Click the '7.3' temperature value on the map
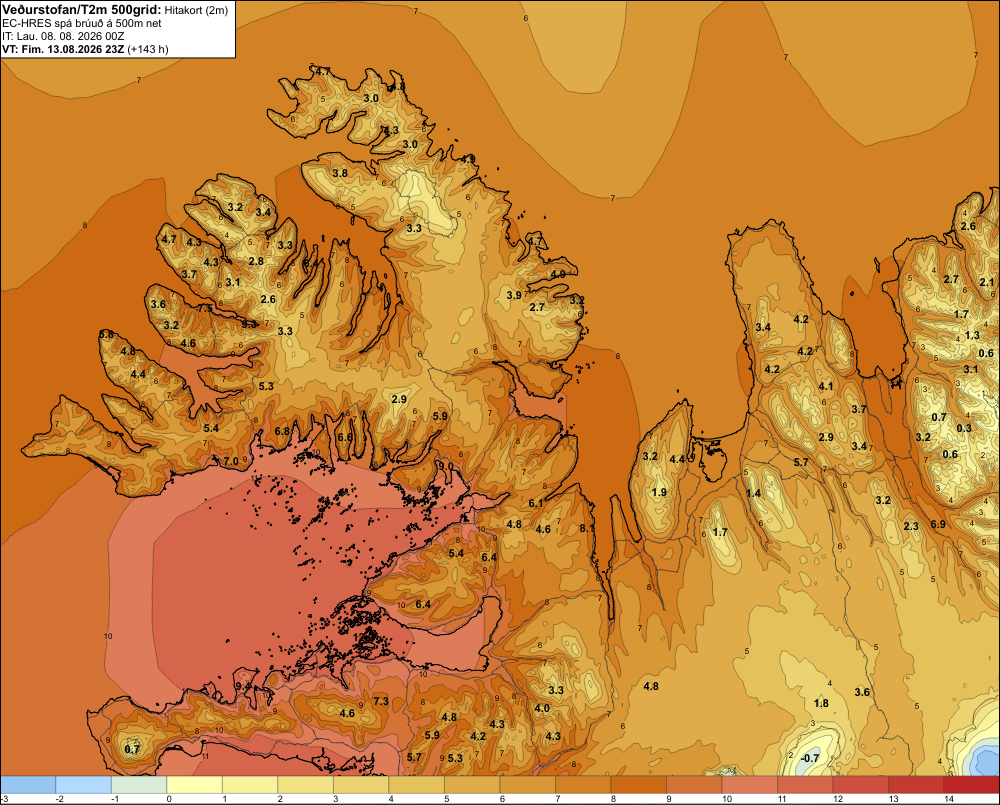The image size is (1000, 805). 381,701
